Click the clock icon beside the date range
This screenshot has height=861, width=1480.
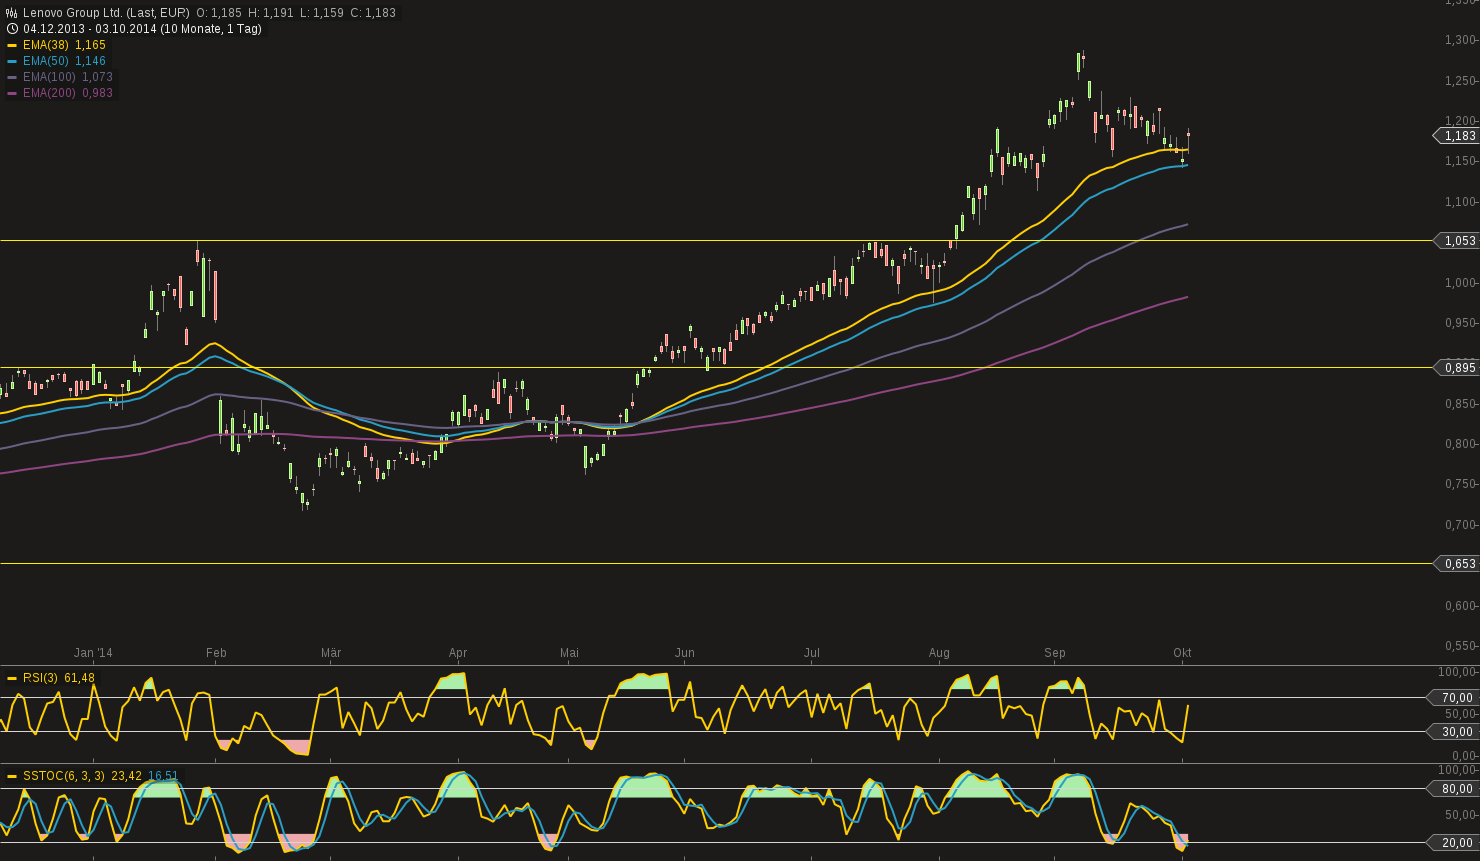point(12,29)
